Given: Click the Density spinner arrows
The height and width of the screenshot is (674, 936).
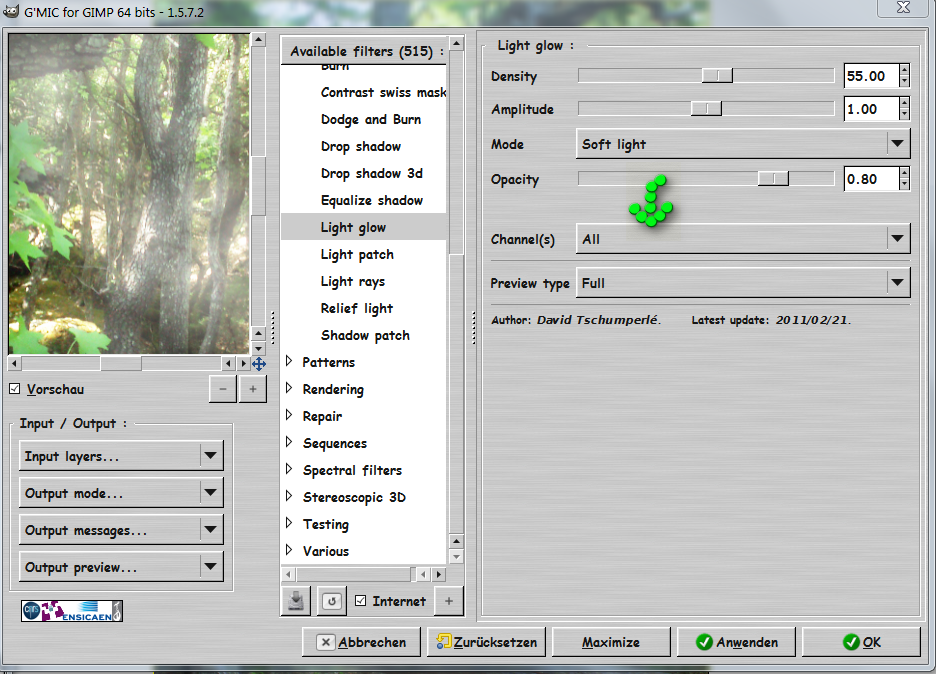Looking at the screenshot, I should (904, 76).
